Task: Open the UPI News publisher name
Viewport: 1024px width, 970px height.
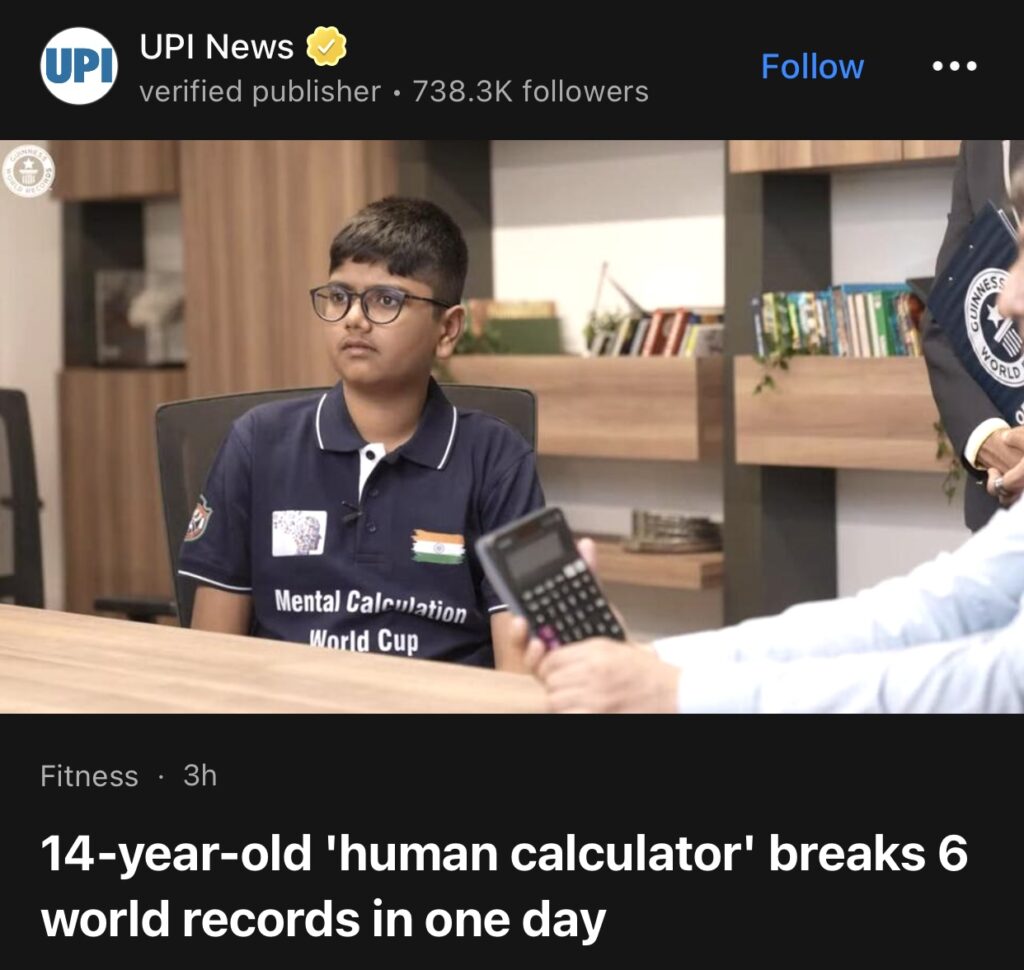Action: [217, 47]
